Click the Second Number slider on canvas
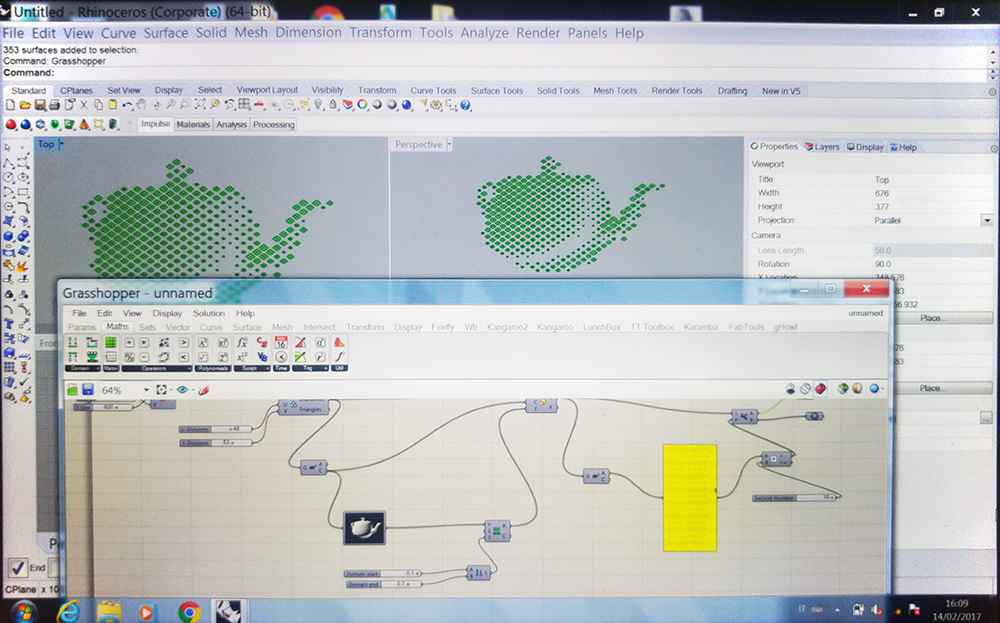Viewport: 1000px width, 623px height. 794,497
